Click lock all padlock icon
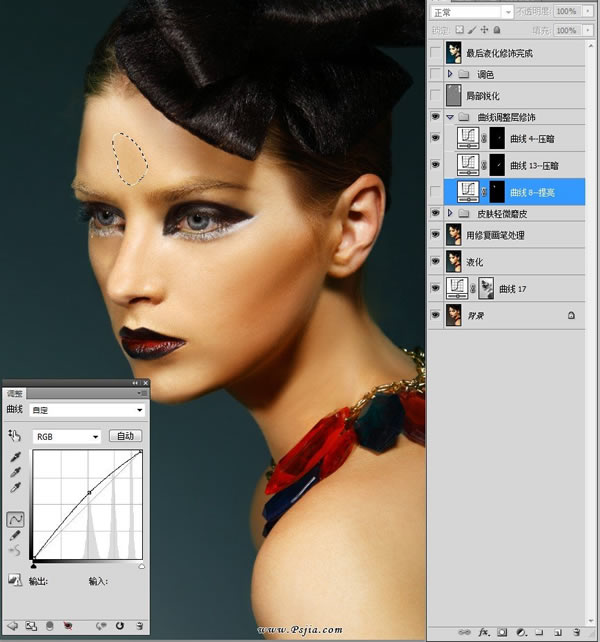The height and width of the screenshot is (642, 600). coord(497,30)
